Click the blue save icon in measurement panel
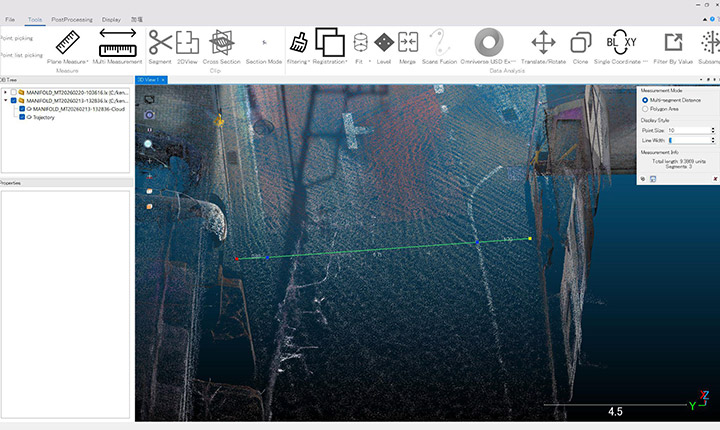 653,179
